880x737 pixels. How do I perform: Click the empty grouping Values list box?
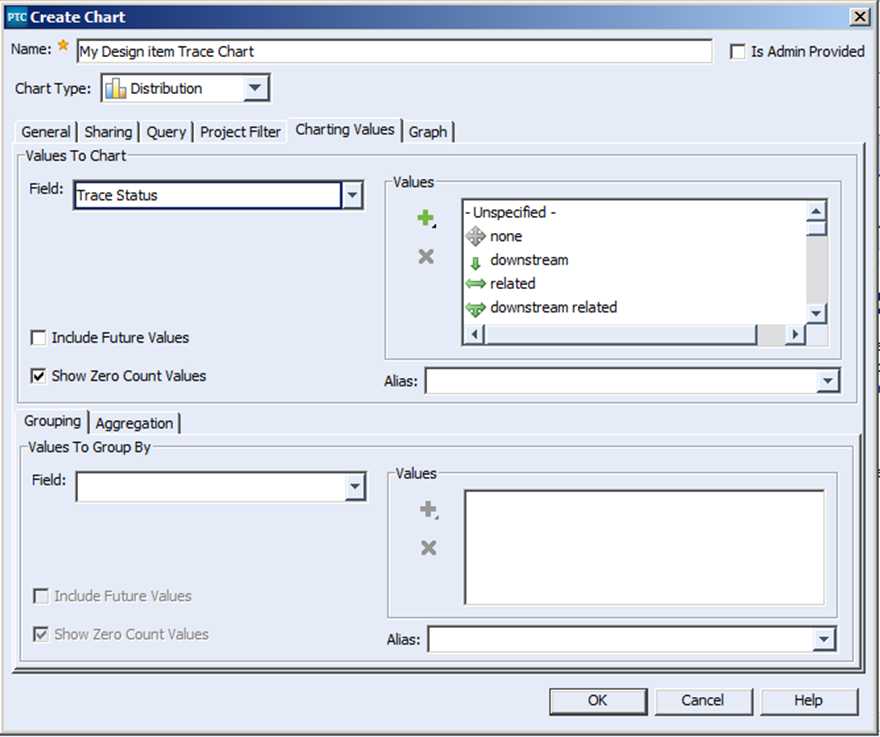click(x=644, y=547)
